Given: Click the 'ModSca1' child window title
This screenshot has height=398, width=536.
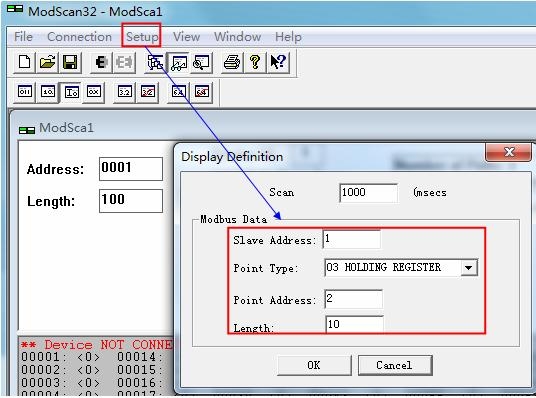Looking at the screenshot, I should [66, 128].
